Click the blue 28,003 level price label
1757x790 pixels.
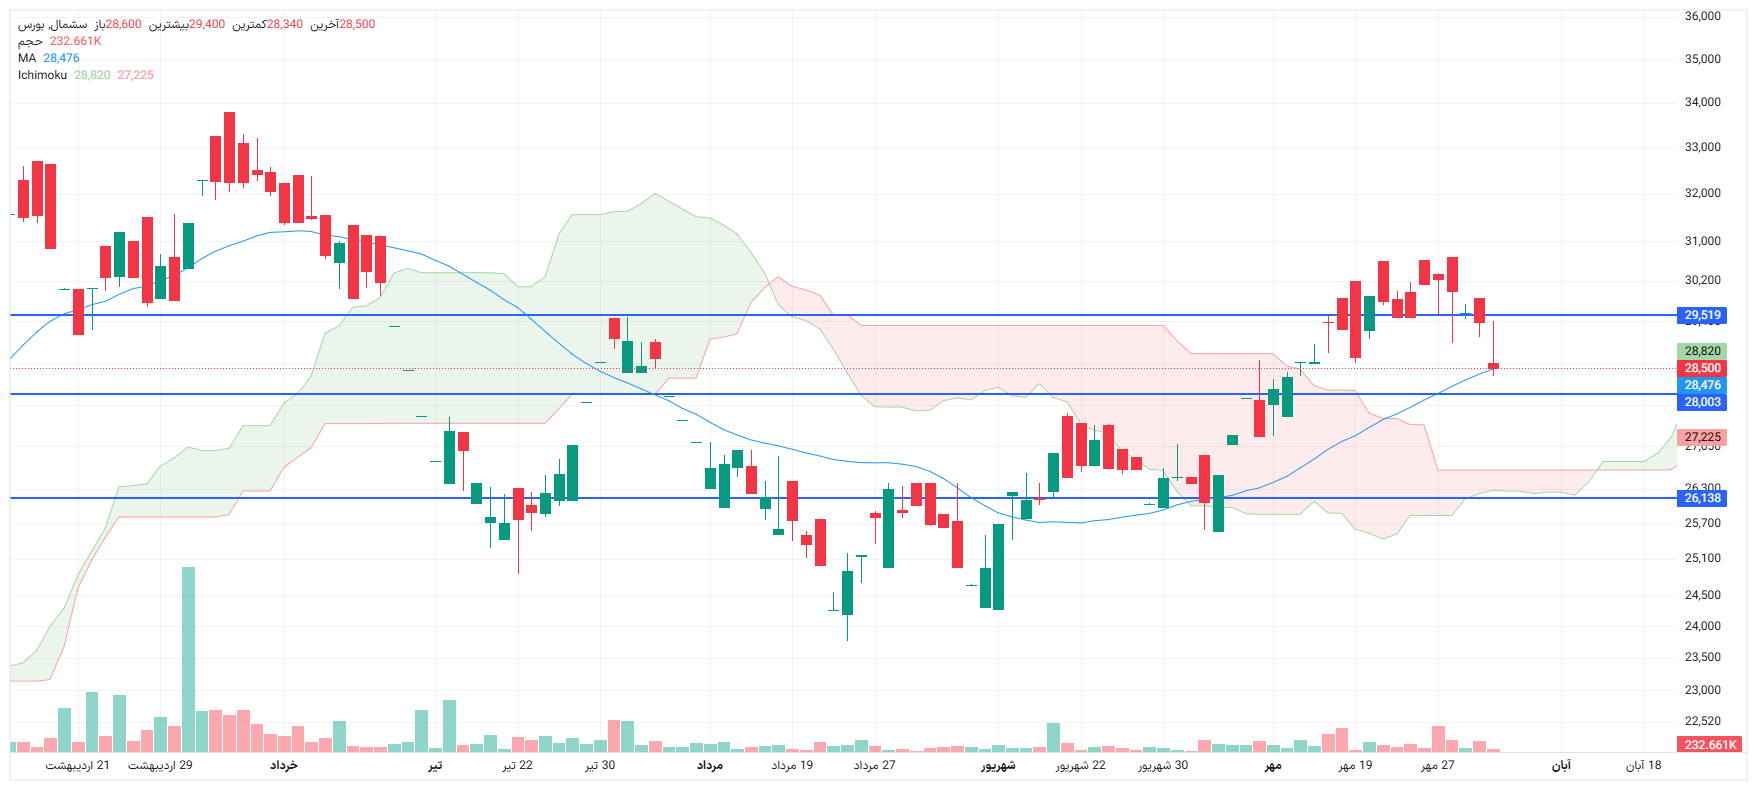point(1702,402)
